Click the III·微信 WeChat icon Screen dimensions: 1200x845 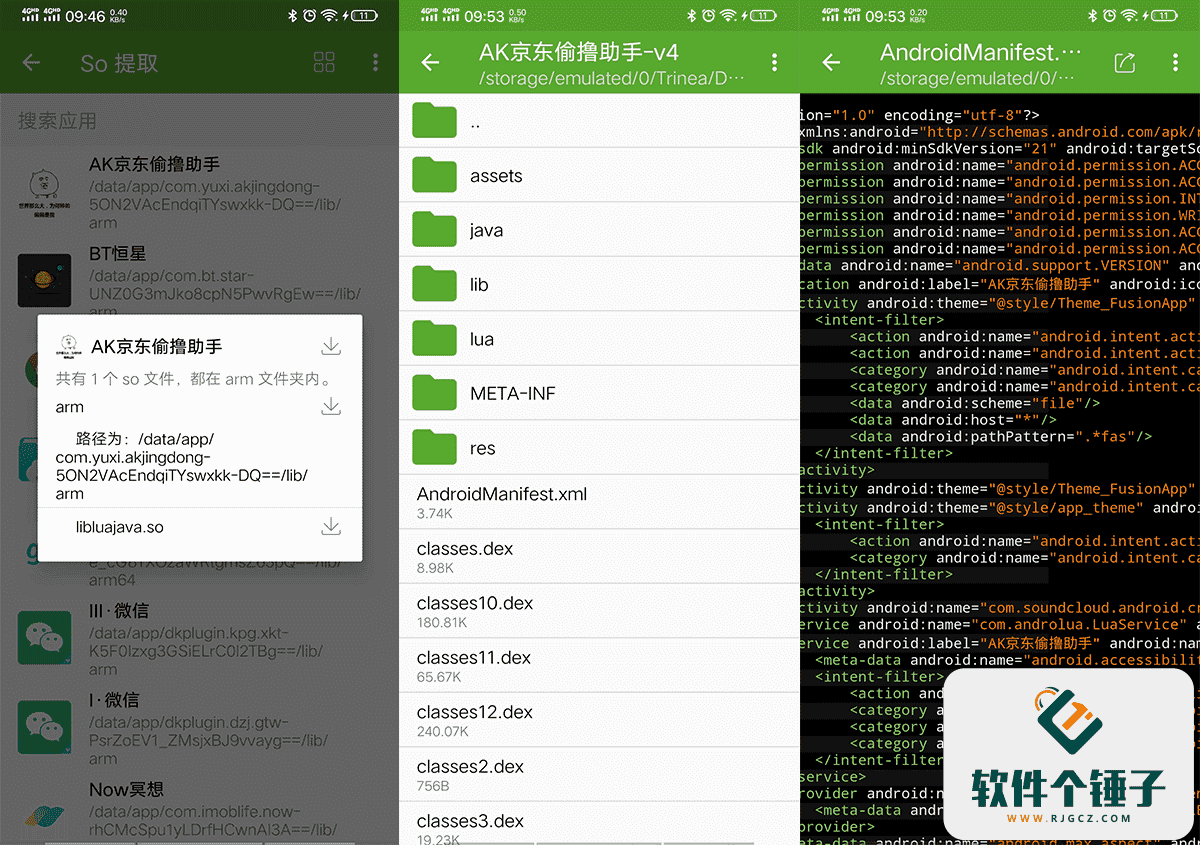[44, 638]
